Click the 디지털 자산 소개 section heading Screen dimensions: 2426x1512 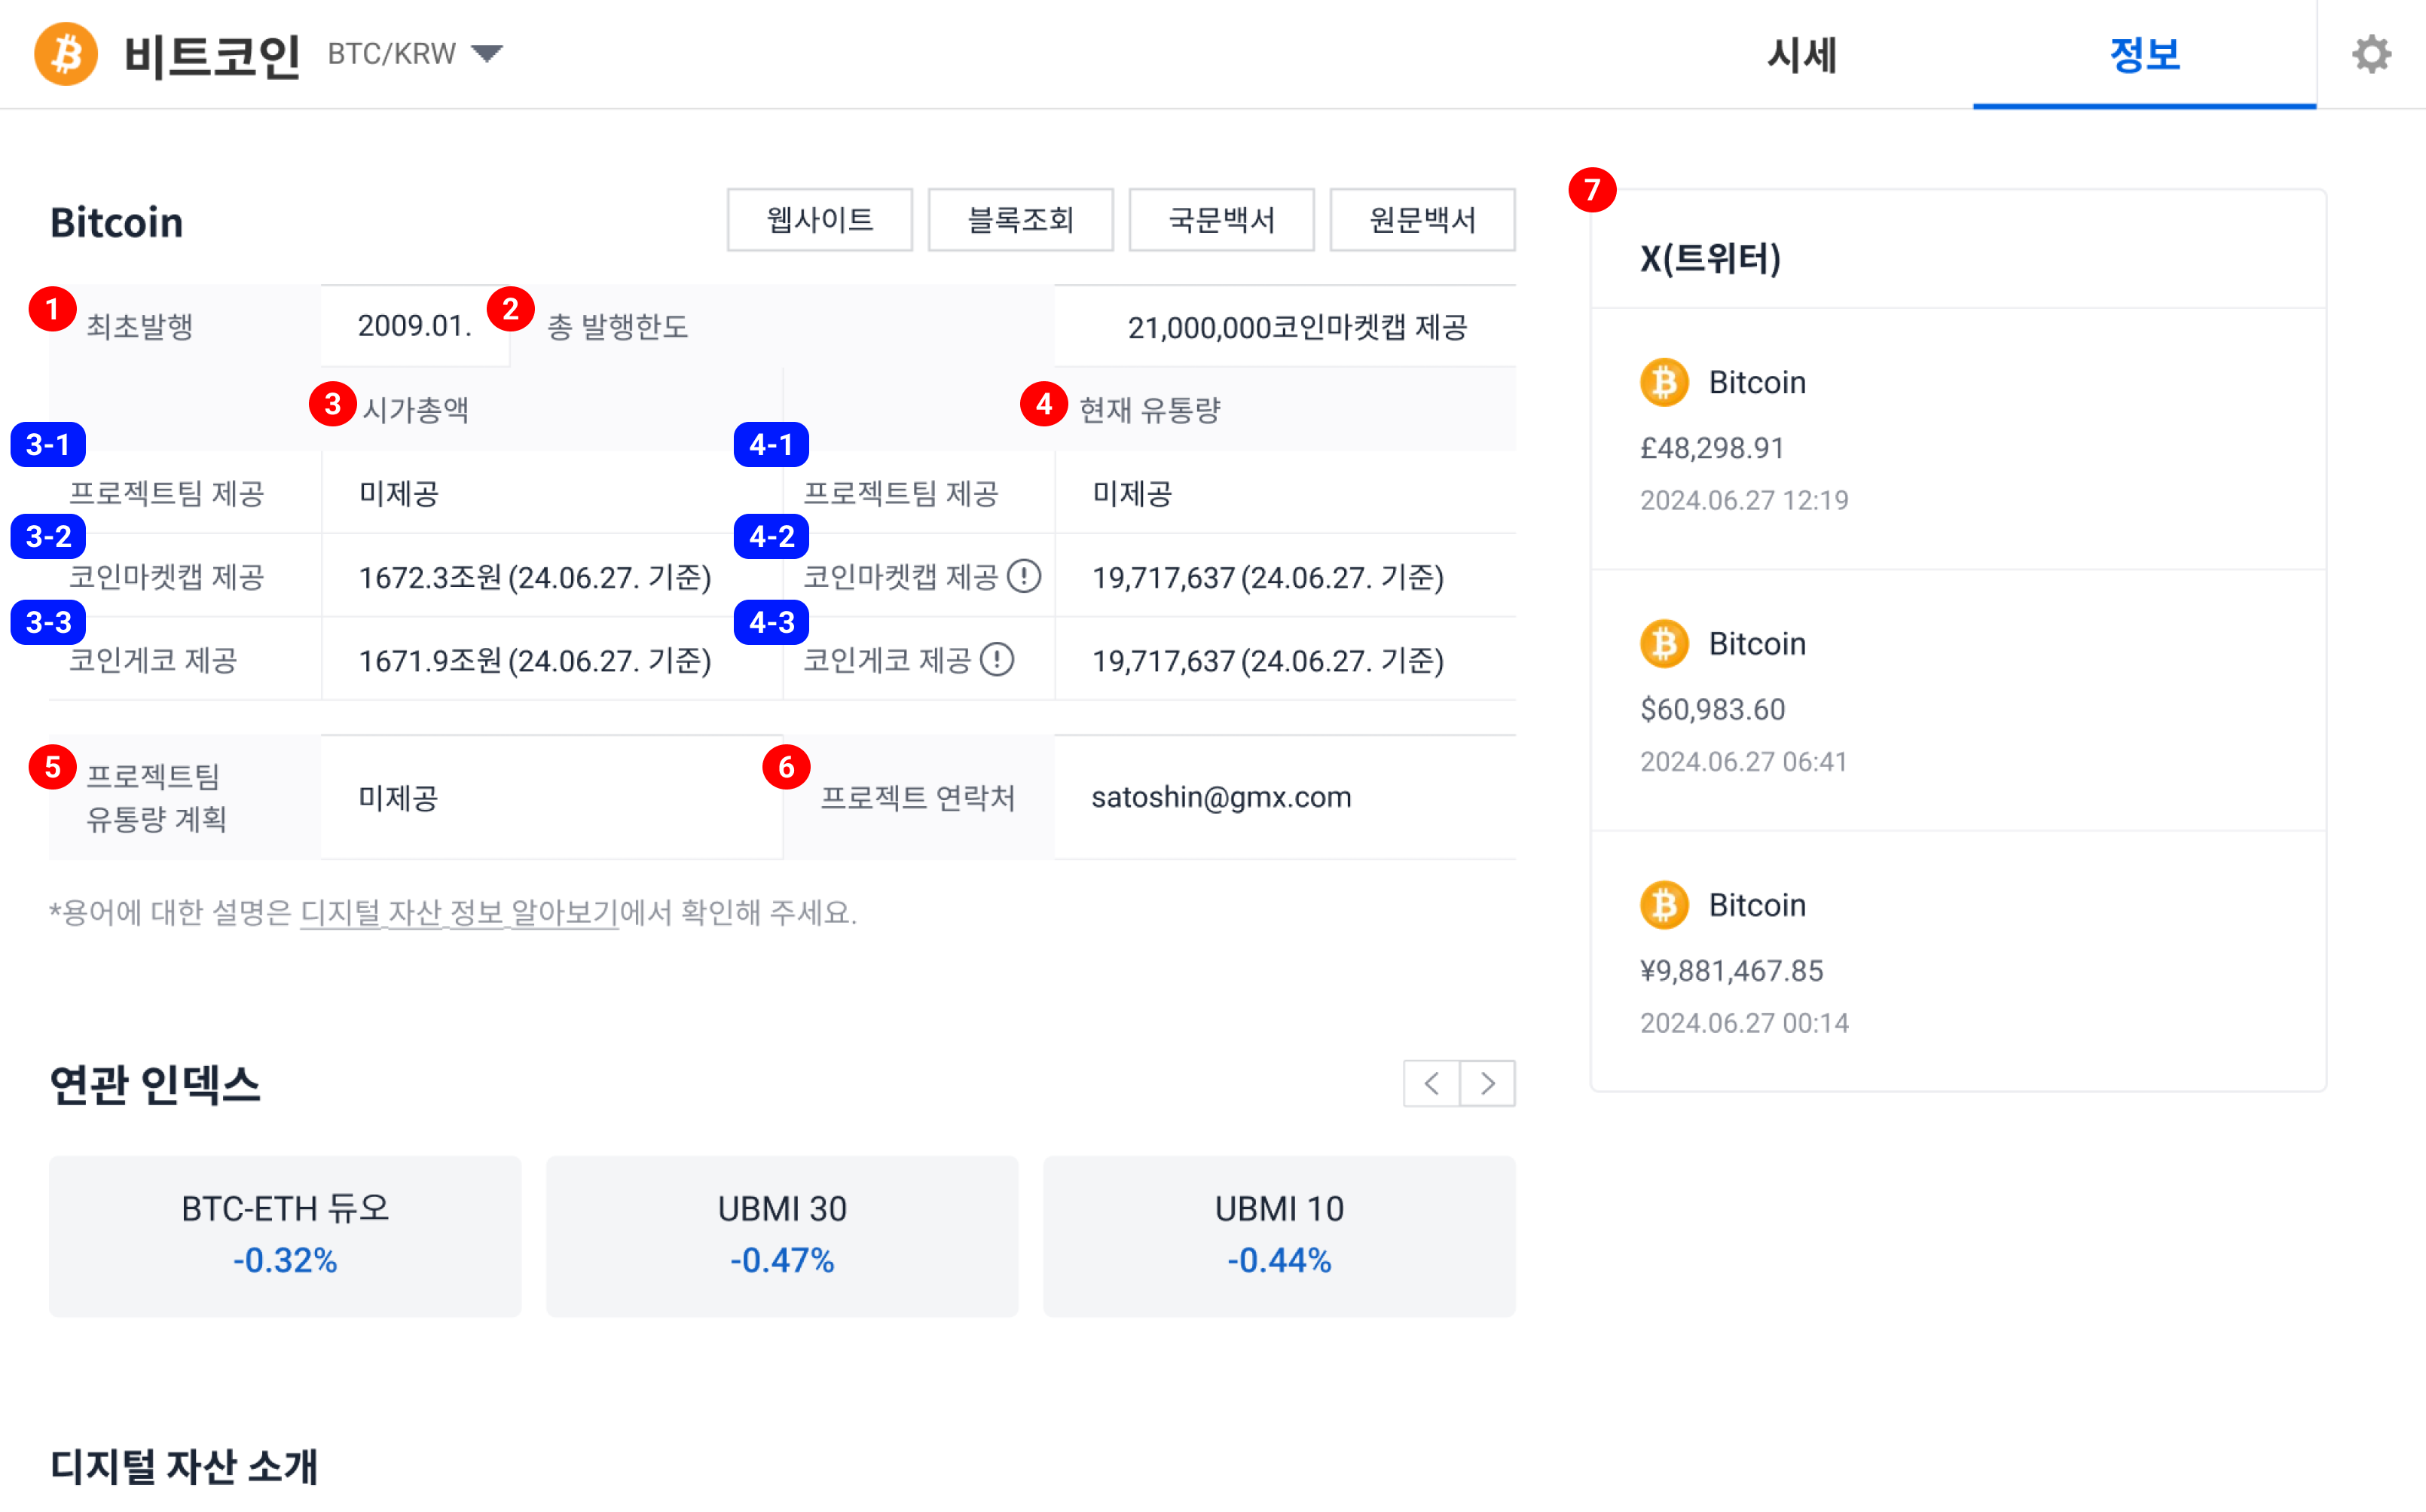tap(184, 1467)
